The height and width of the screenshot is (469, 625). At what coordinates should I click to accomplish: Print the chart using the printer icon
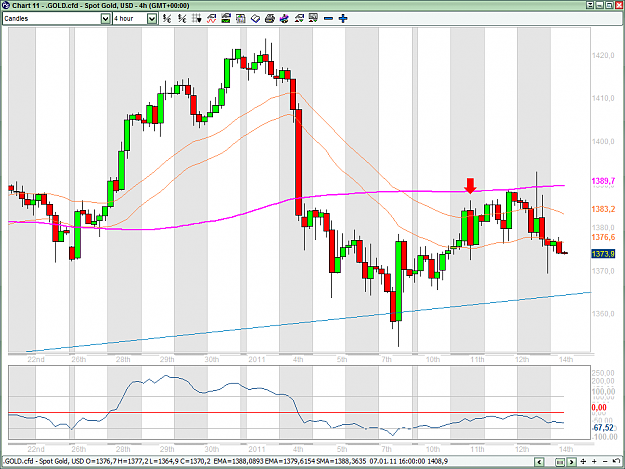click(x=270, y=18)
